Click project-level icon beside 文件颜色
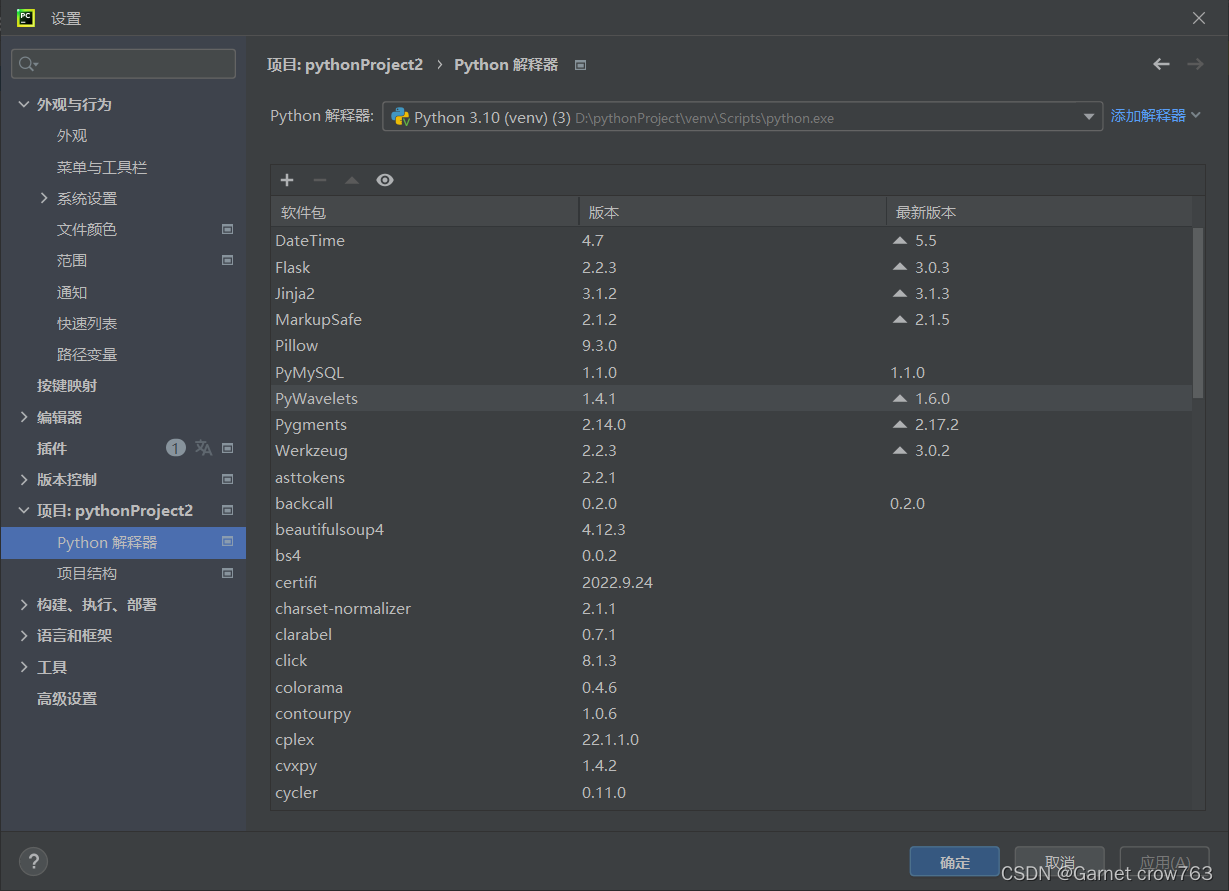 coord(227,229)
